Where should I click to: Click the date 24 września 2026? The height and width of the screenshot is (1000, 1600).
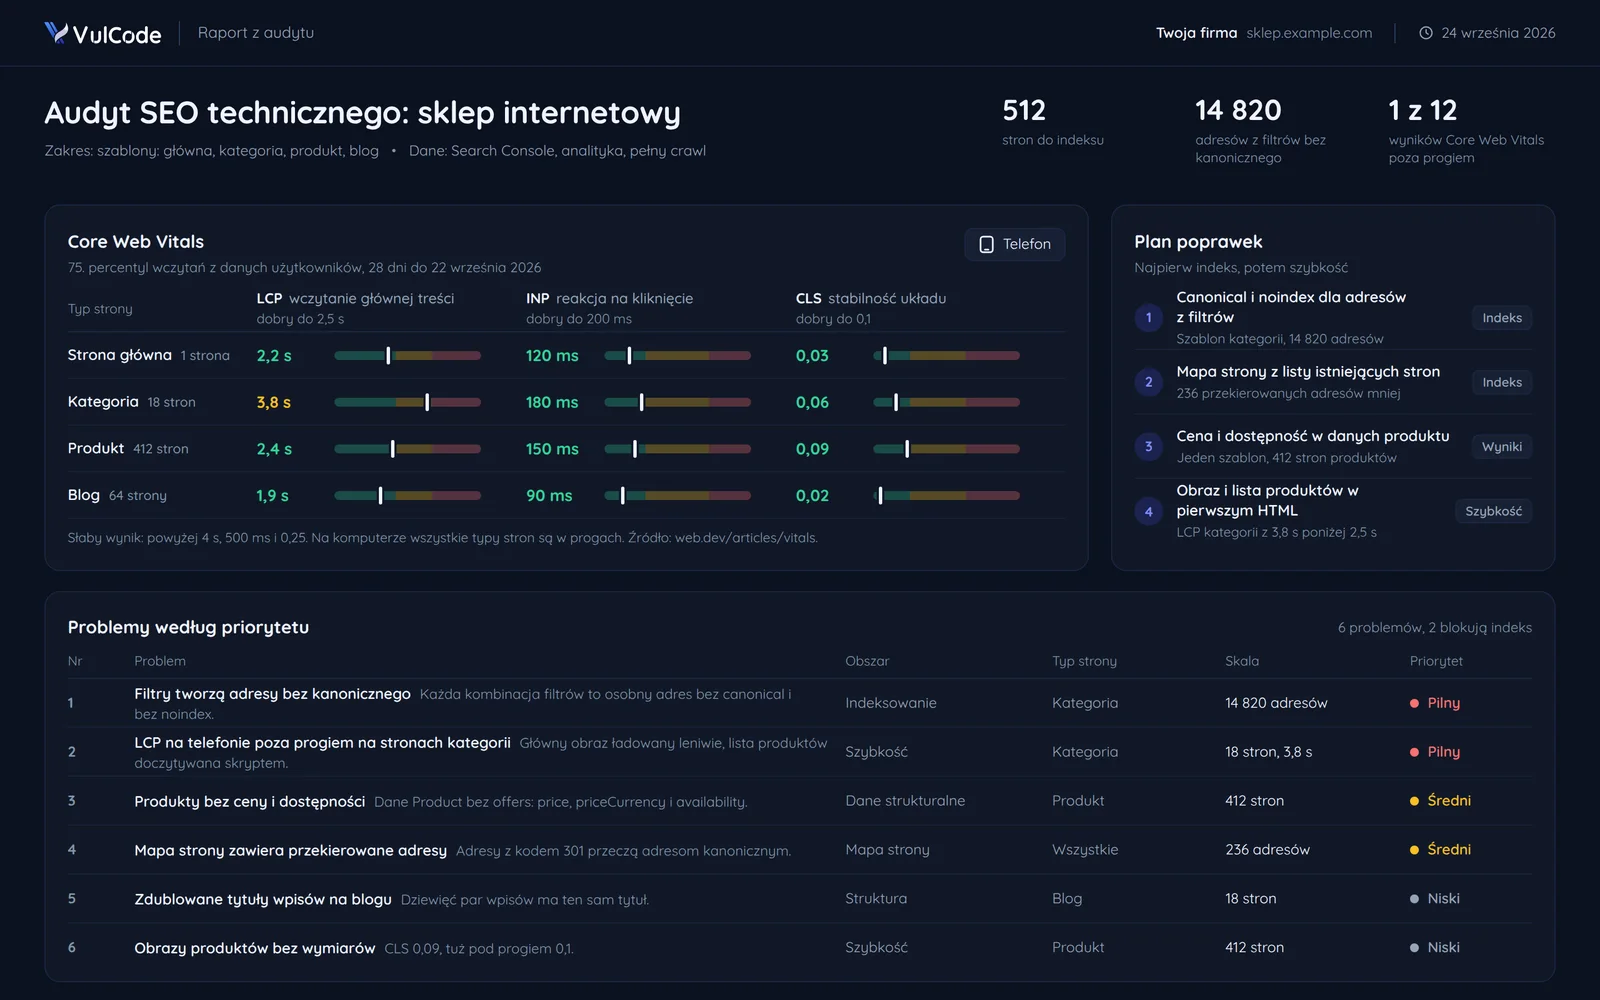coord(1498,33)
